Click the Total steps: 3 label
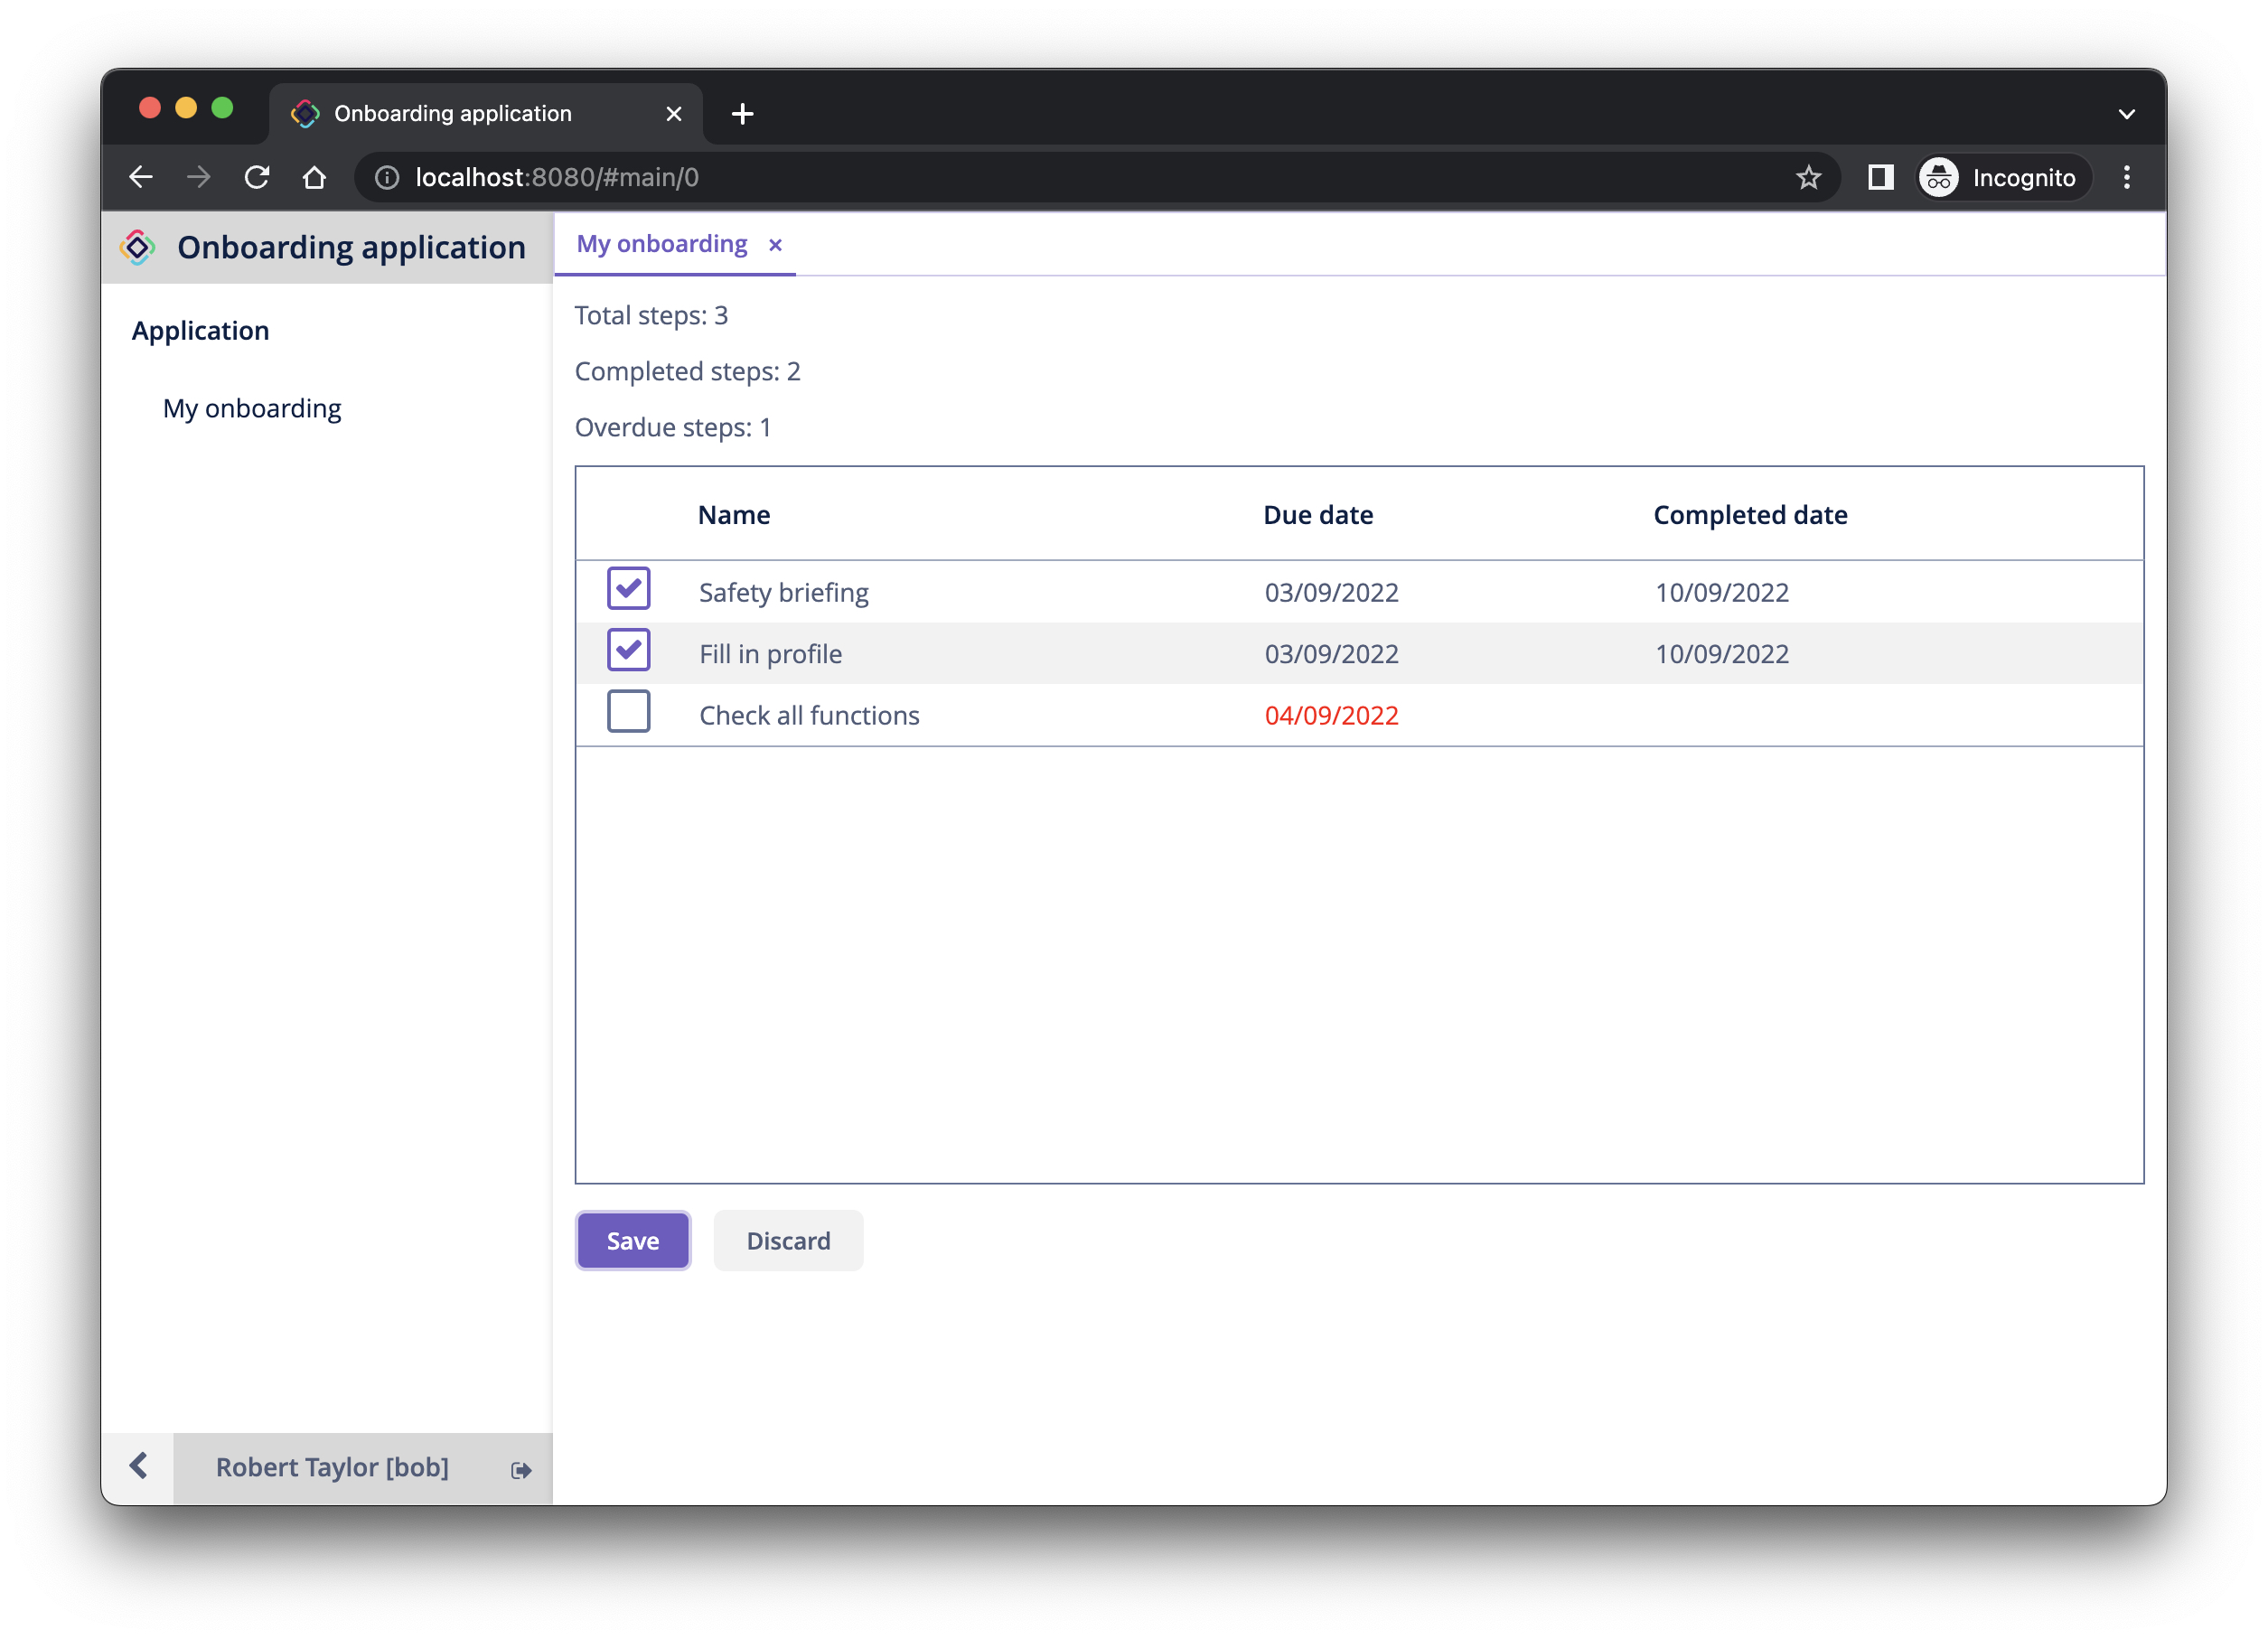This screenshot has width=2268, height=1639. tap(651, 315)
